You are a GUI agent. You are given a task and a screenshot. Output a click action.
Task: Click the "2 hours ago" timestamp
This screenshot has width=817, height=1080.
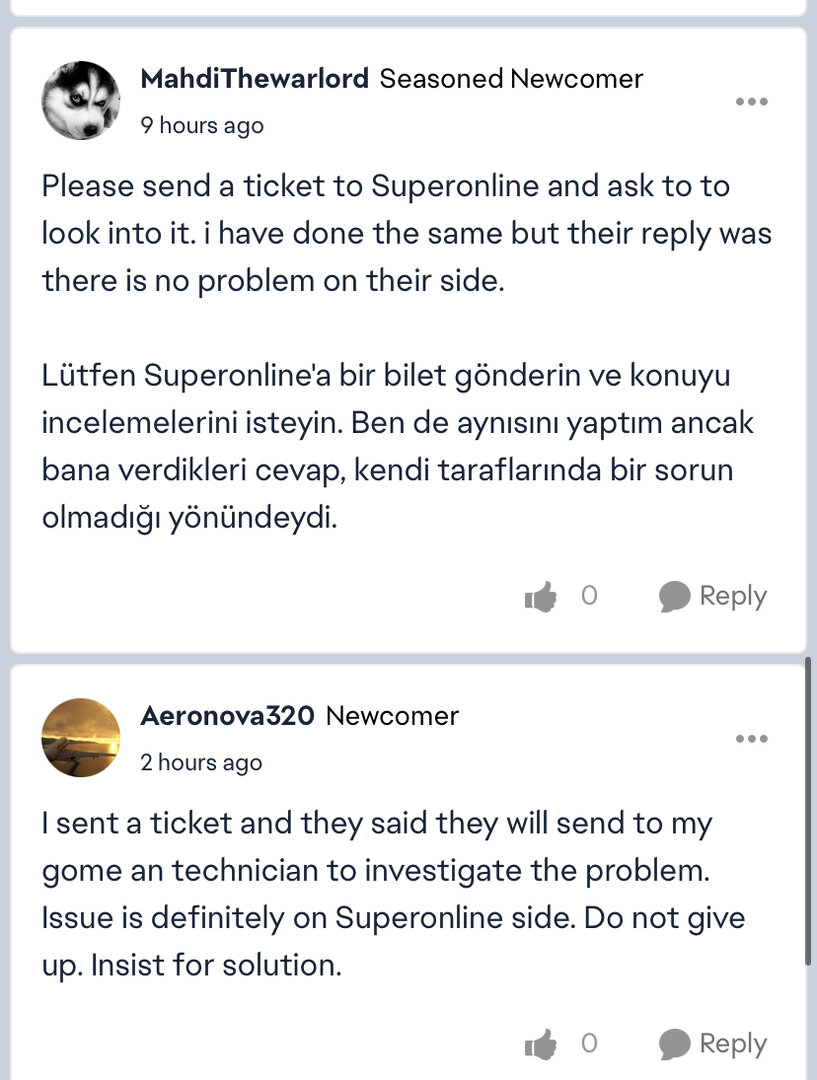click(x=201, y=763)
